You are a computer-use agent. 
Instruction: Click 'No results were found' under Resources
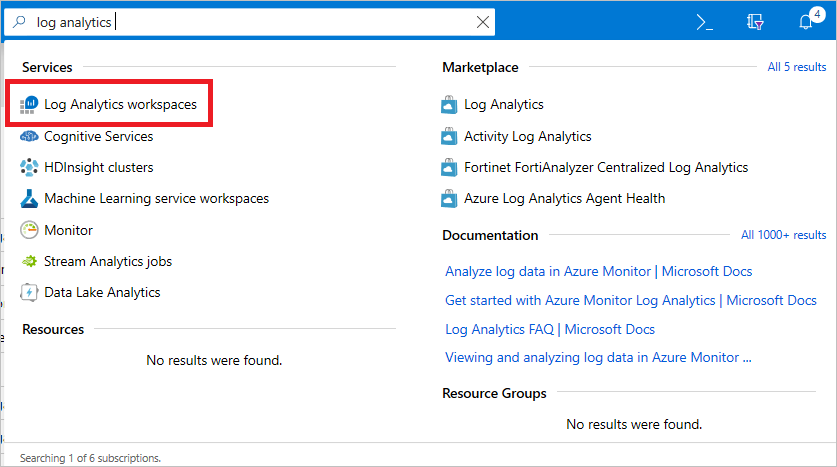(214, 361)
